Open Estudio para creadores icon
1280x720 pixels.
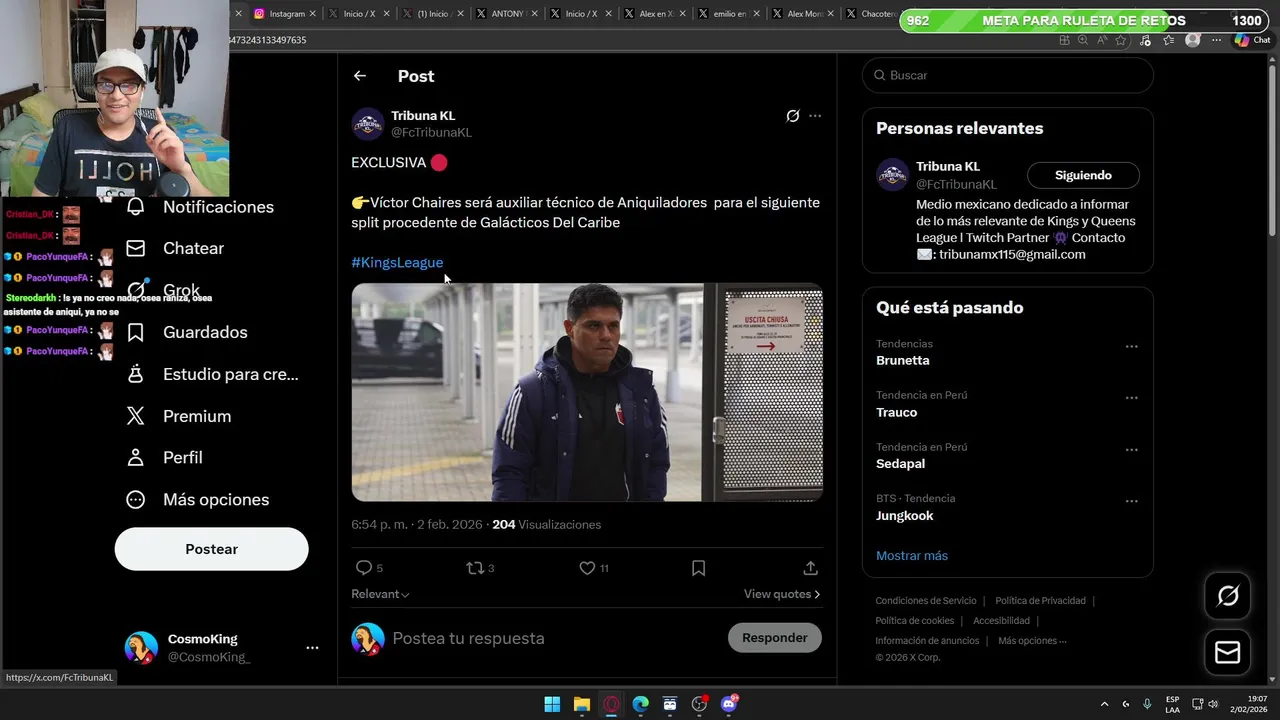pyautogui.click(x=135, y=374)
